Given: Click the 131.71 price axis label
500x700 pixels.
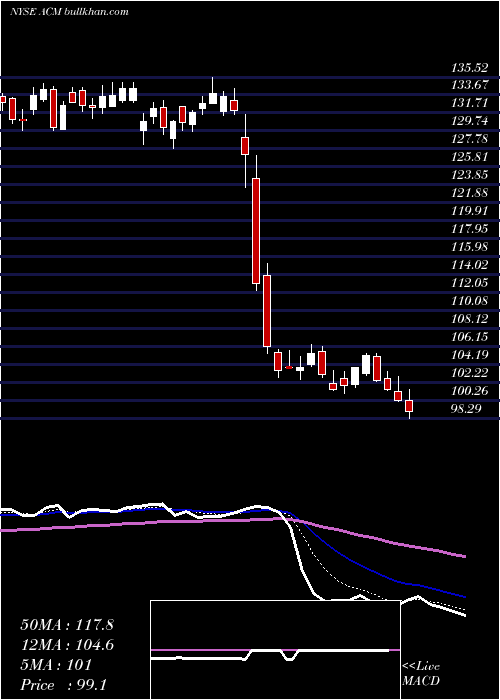Looking at the screenshot, I should pyautogui.click(x=470, y=103).
